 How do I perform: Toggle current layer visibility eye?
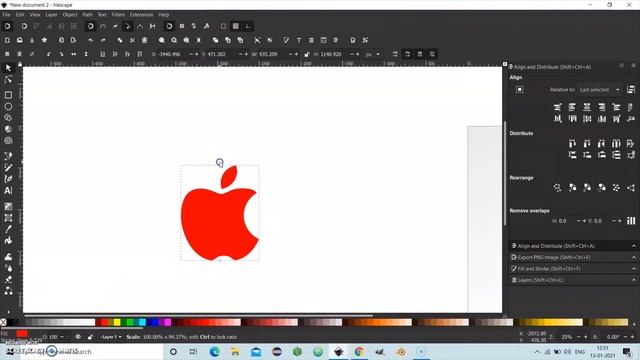point(78,337)
